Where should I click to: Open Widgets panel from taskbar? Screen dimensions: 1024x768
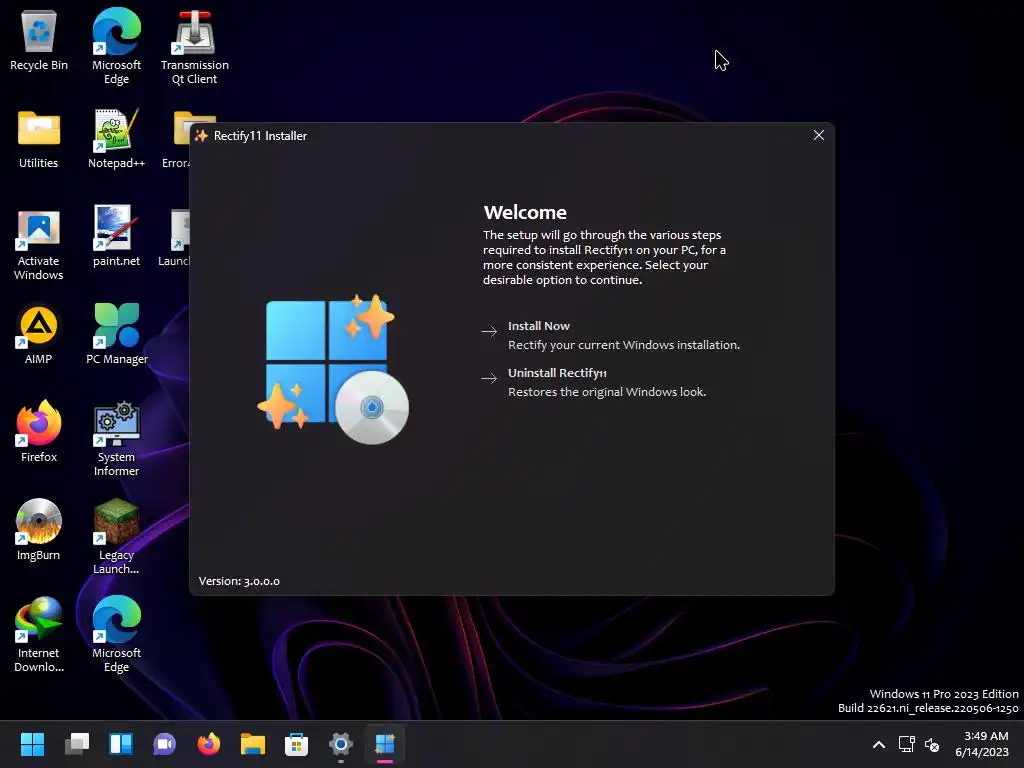tap(121, 744)
